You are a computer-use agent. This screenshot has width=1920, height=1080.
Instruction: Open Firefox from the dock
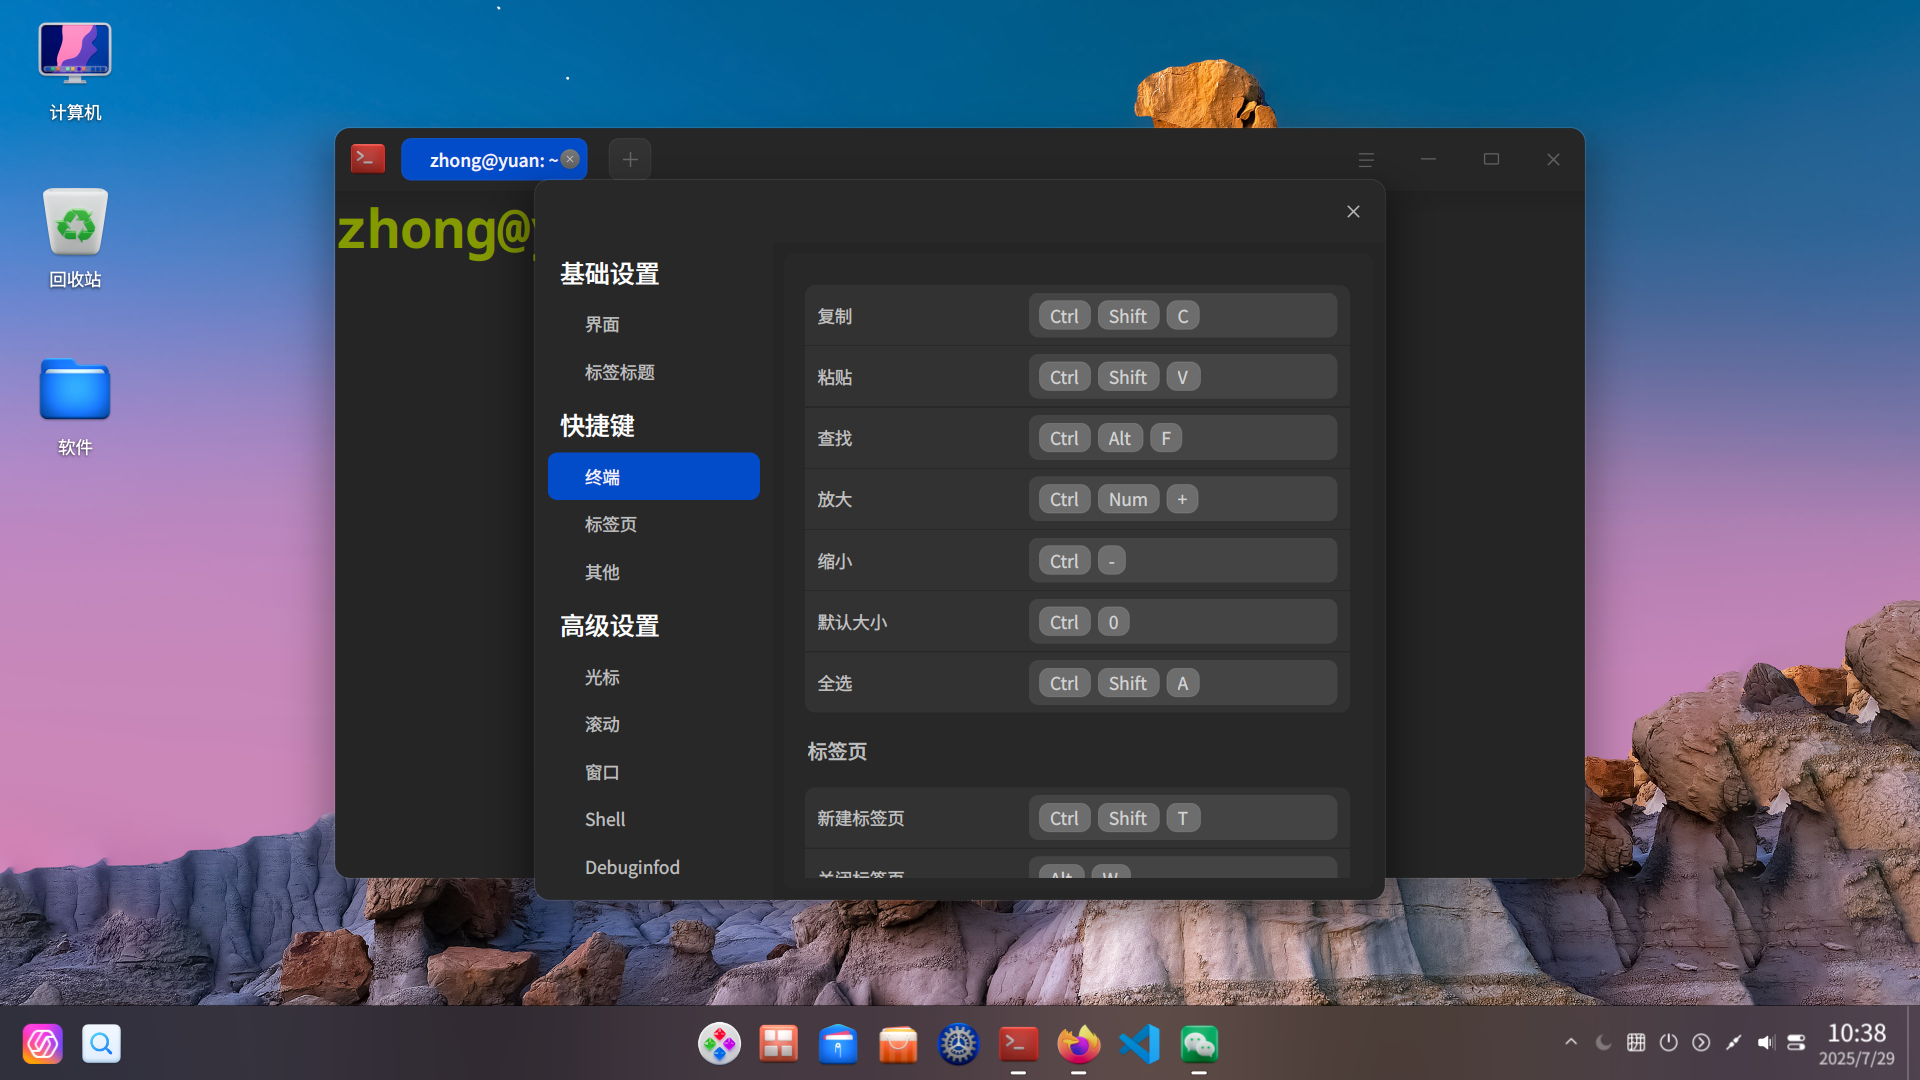[x=1079, y=1044]
